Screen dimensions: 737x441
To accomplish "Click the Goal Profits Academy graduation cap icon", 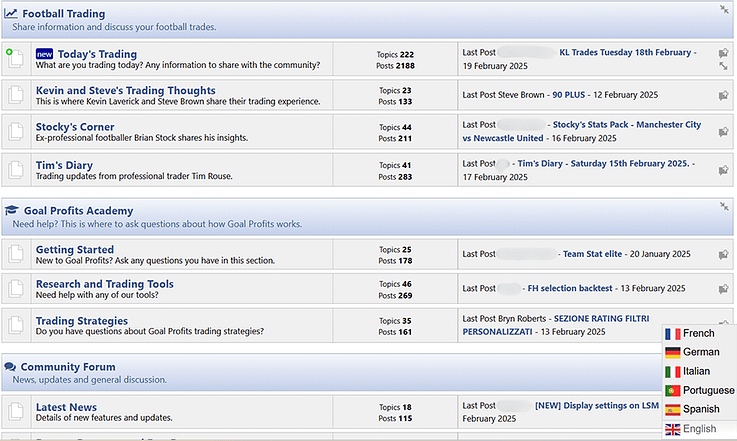I will point(11,211).
